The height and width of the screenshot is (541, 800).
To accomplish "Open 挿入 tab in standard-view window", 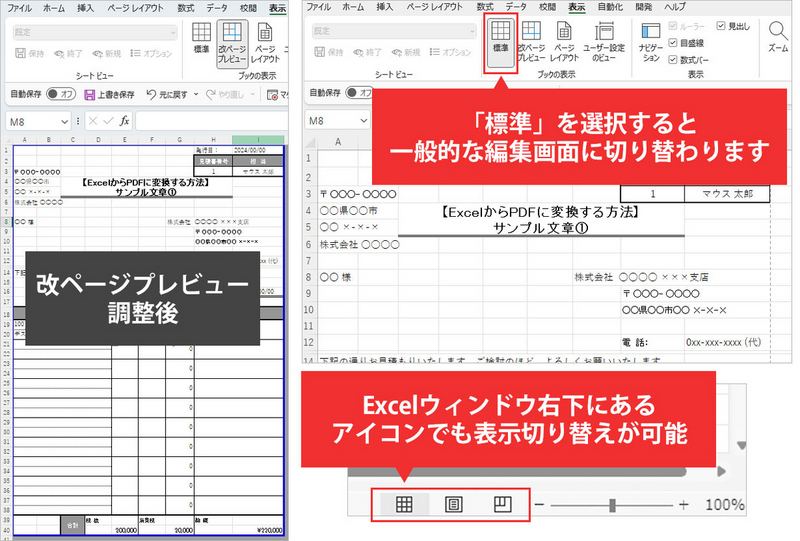I will click(x=385, y=7).
